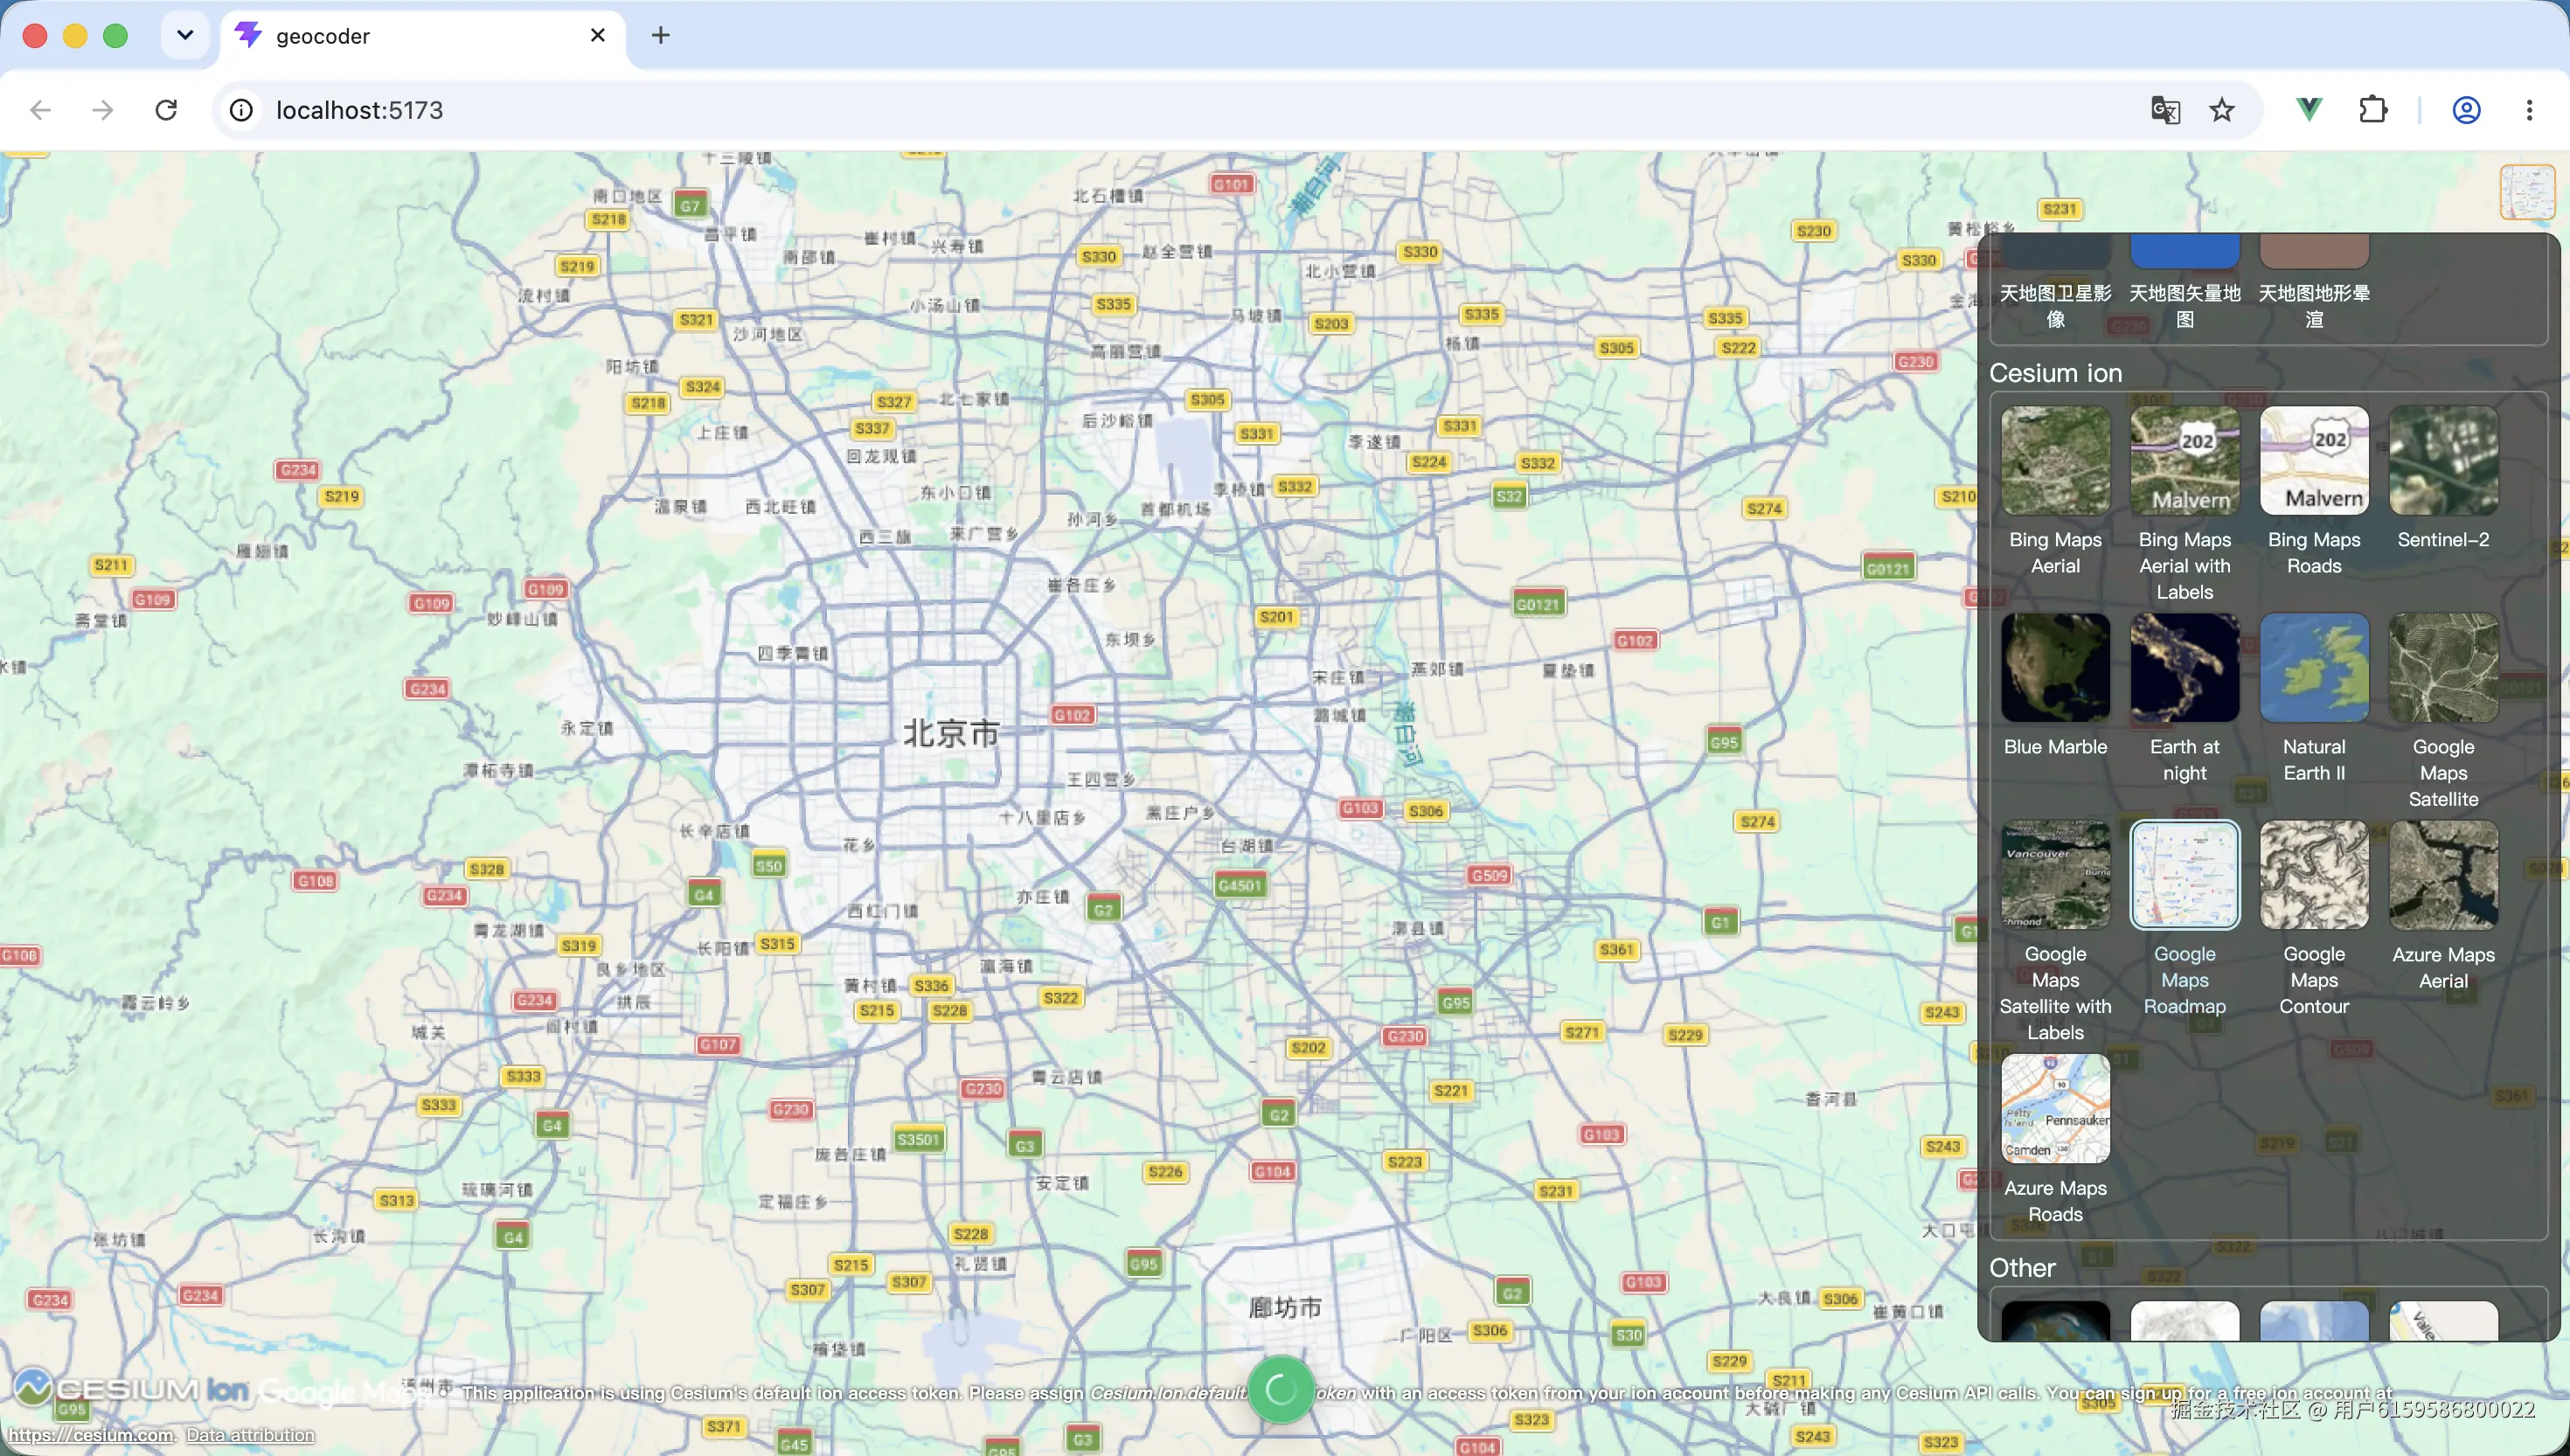Choose Natural Earth II imagery
2570x1456 pixels.
click(2314, 699)
